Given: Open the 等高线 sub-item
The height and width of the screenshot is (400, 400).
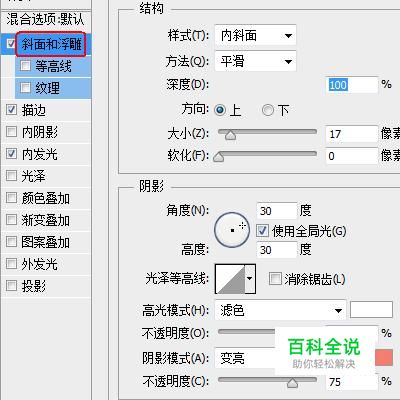Looking at the screenshot, I should tap(53, 66).
